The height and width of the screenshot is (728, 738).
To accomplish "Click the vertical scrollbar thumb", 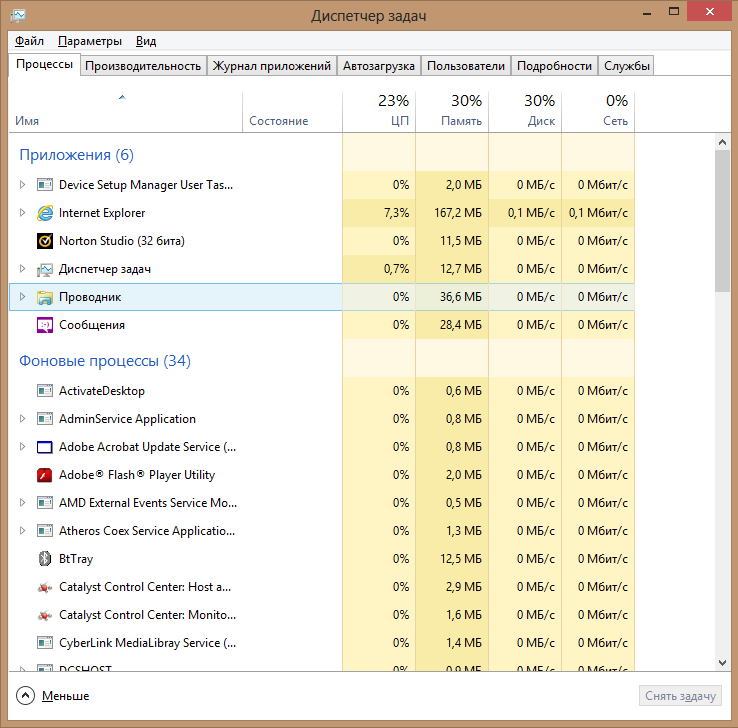I will (x=722, y=221).
